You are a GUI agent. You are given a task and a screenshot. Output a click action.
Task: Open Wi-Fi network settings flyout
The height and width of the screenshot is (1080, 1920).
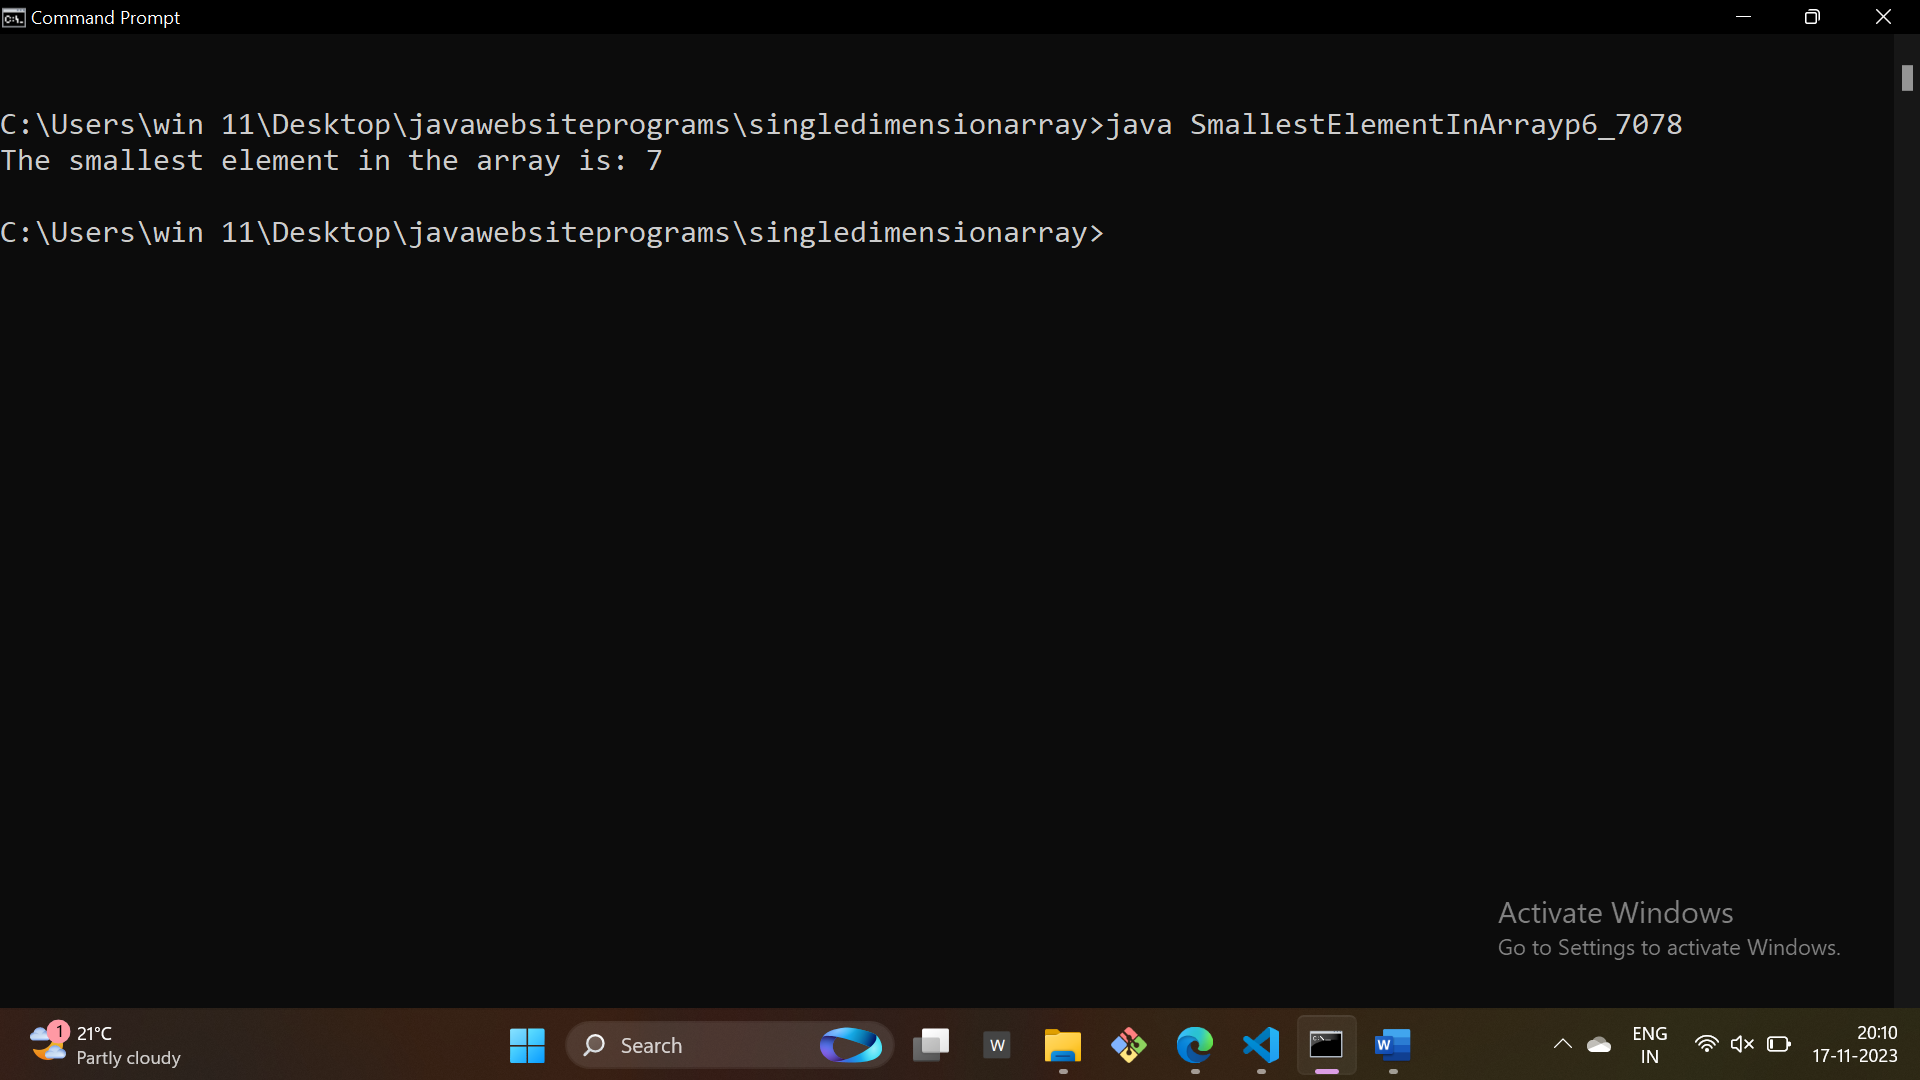pos(1706,1045)
